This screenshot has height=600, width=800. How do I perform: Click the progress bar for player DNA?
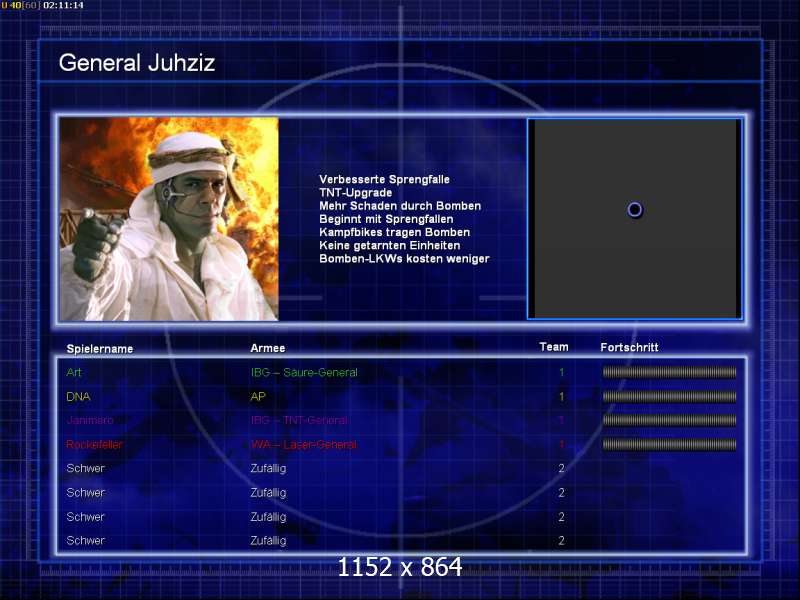669,396
